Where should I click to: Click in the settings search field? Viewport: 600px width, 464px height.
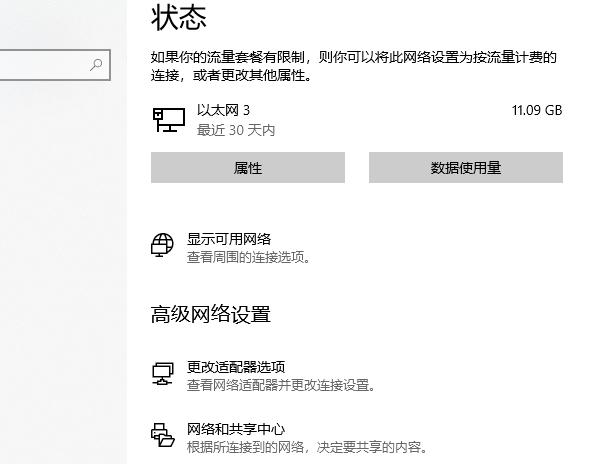[55, 65]
